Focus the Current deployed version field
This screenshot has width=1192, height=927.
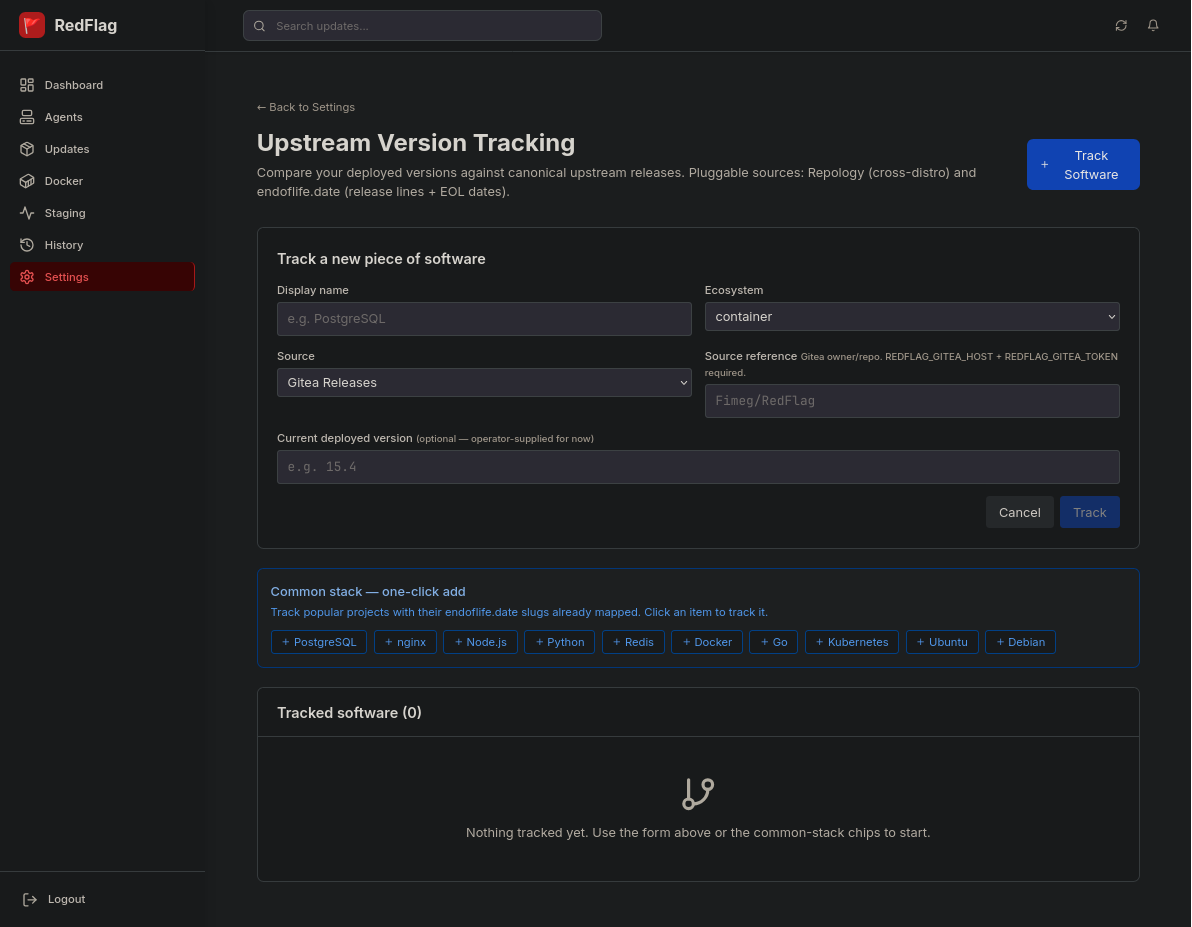(x=698, y=467)
